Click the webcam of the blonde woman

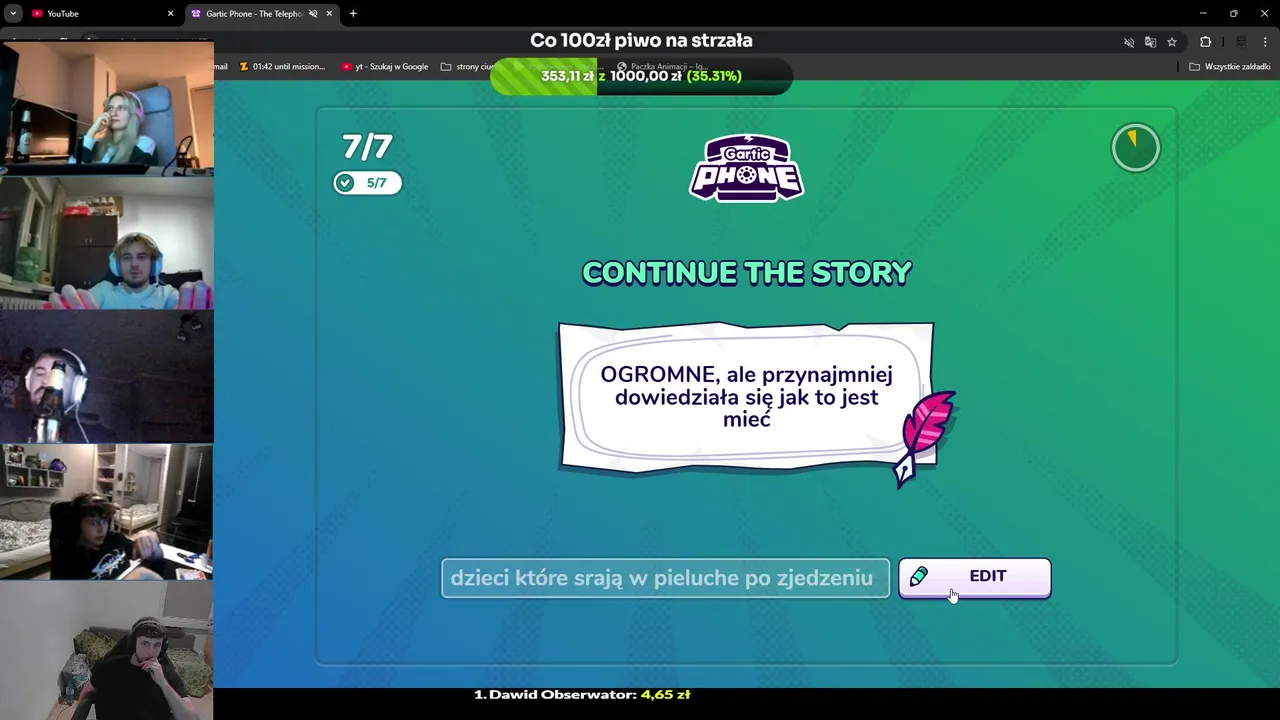(107, 108)
